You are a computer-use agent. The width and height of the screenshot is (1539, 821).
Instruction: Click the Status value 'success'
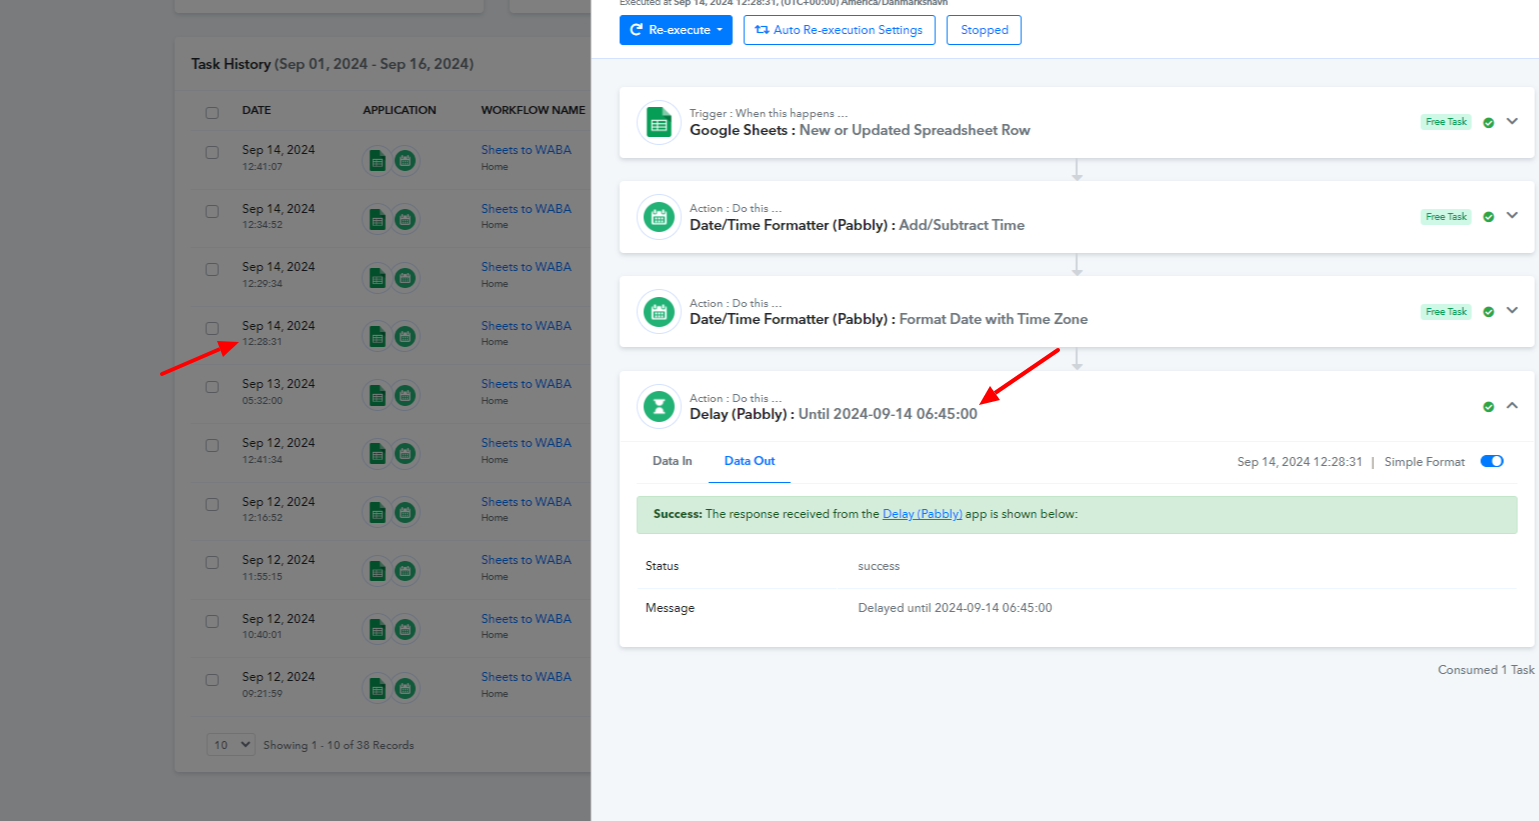click(879, 566)
